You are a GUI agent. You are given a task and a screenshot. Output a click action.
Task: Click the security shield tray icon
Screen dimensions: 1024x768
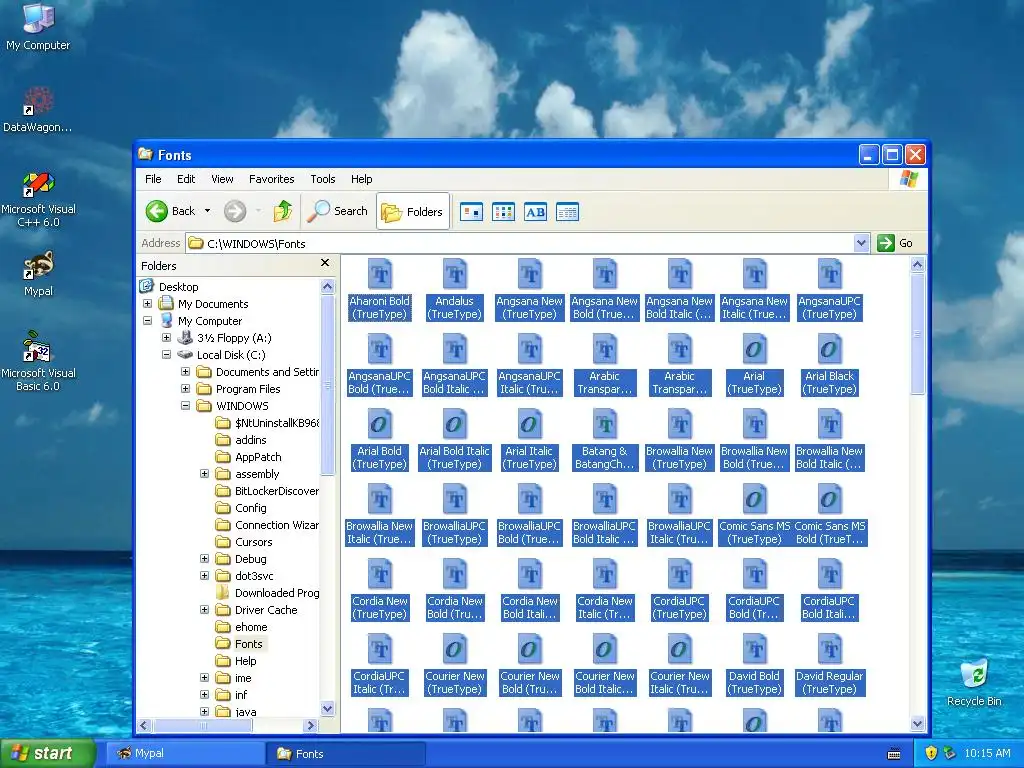931,753
